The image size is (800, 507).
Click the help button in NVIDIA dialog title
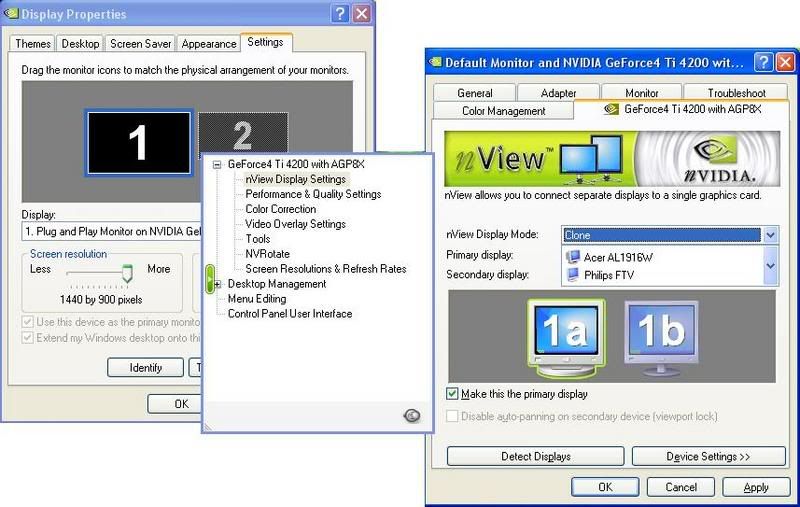(x=763, y=62)
